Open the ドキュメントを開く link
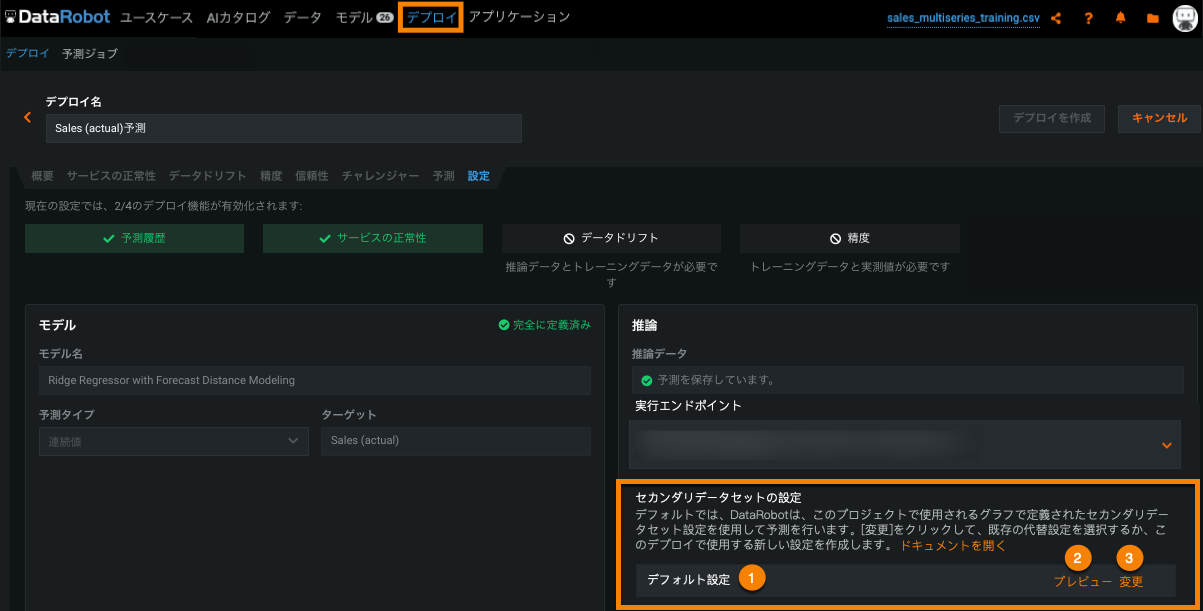Viewport: 1203px width, 611px height. tap(952, 546)
